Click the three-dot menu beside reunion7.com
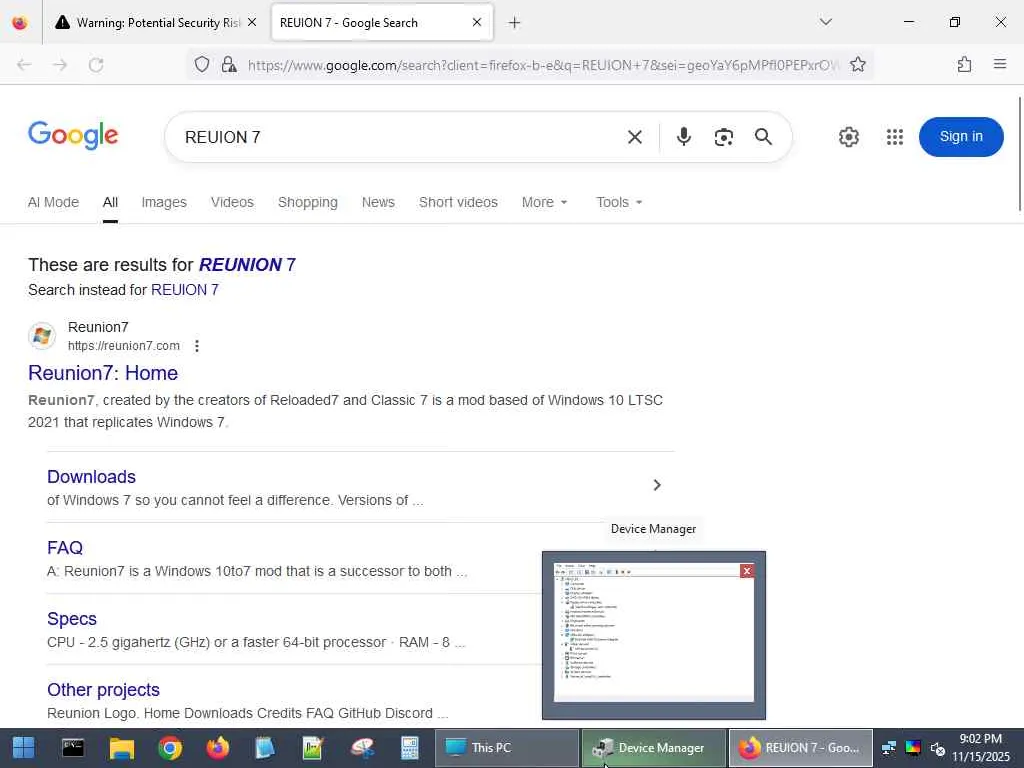The height and width of the screenshot is (768, 1024). 197,345
